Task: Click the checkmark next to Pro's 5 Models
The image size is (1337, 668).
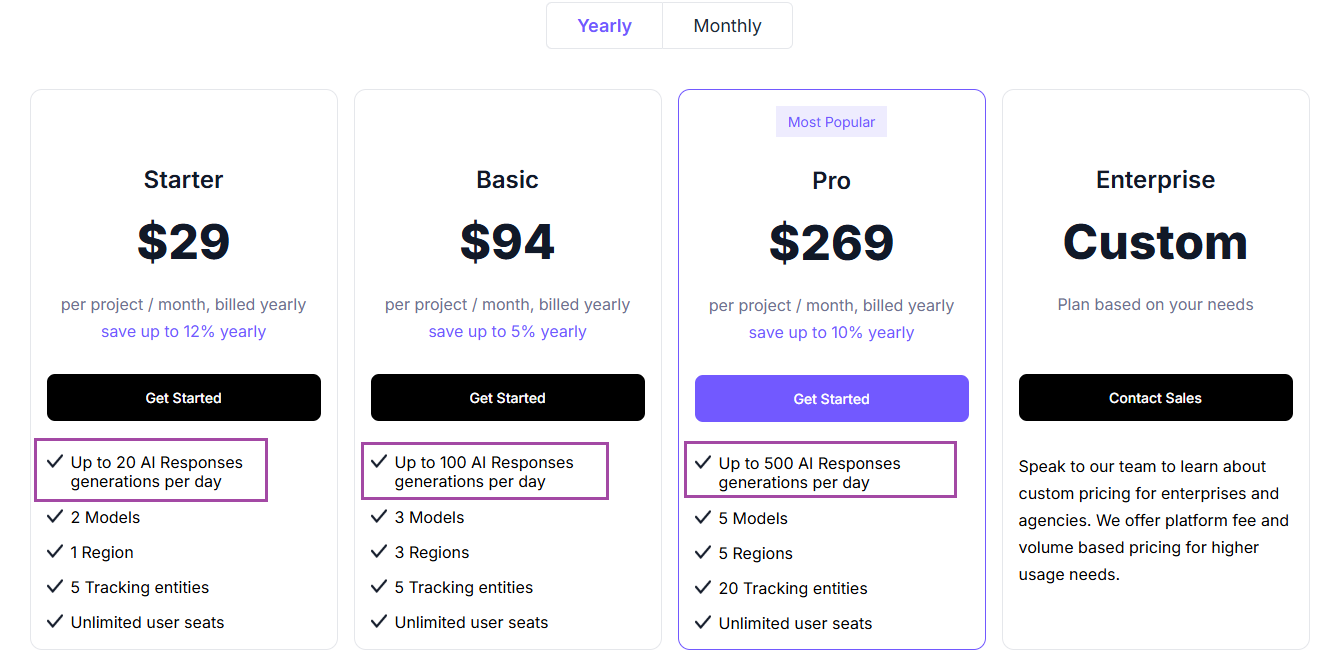Action: [x=703, y=518]
